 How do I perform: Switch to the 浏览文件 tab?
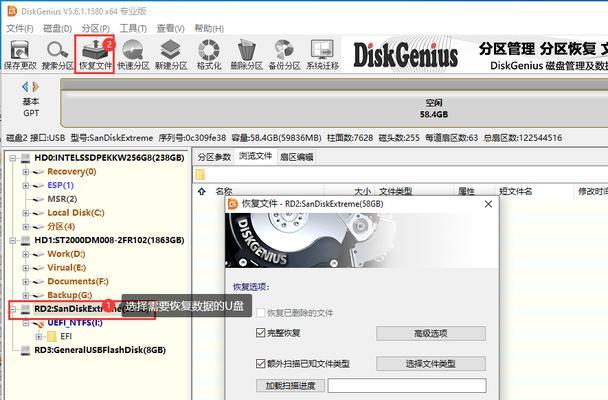click(x=255, y=156)
